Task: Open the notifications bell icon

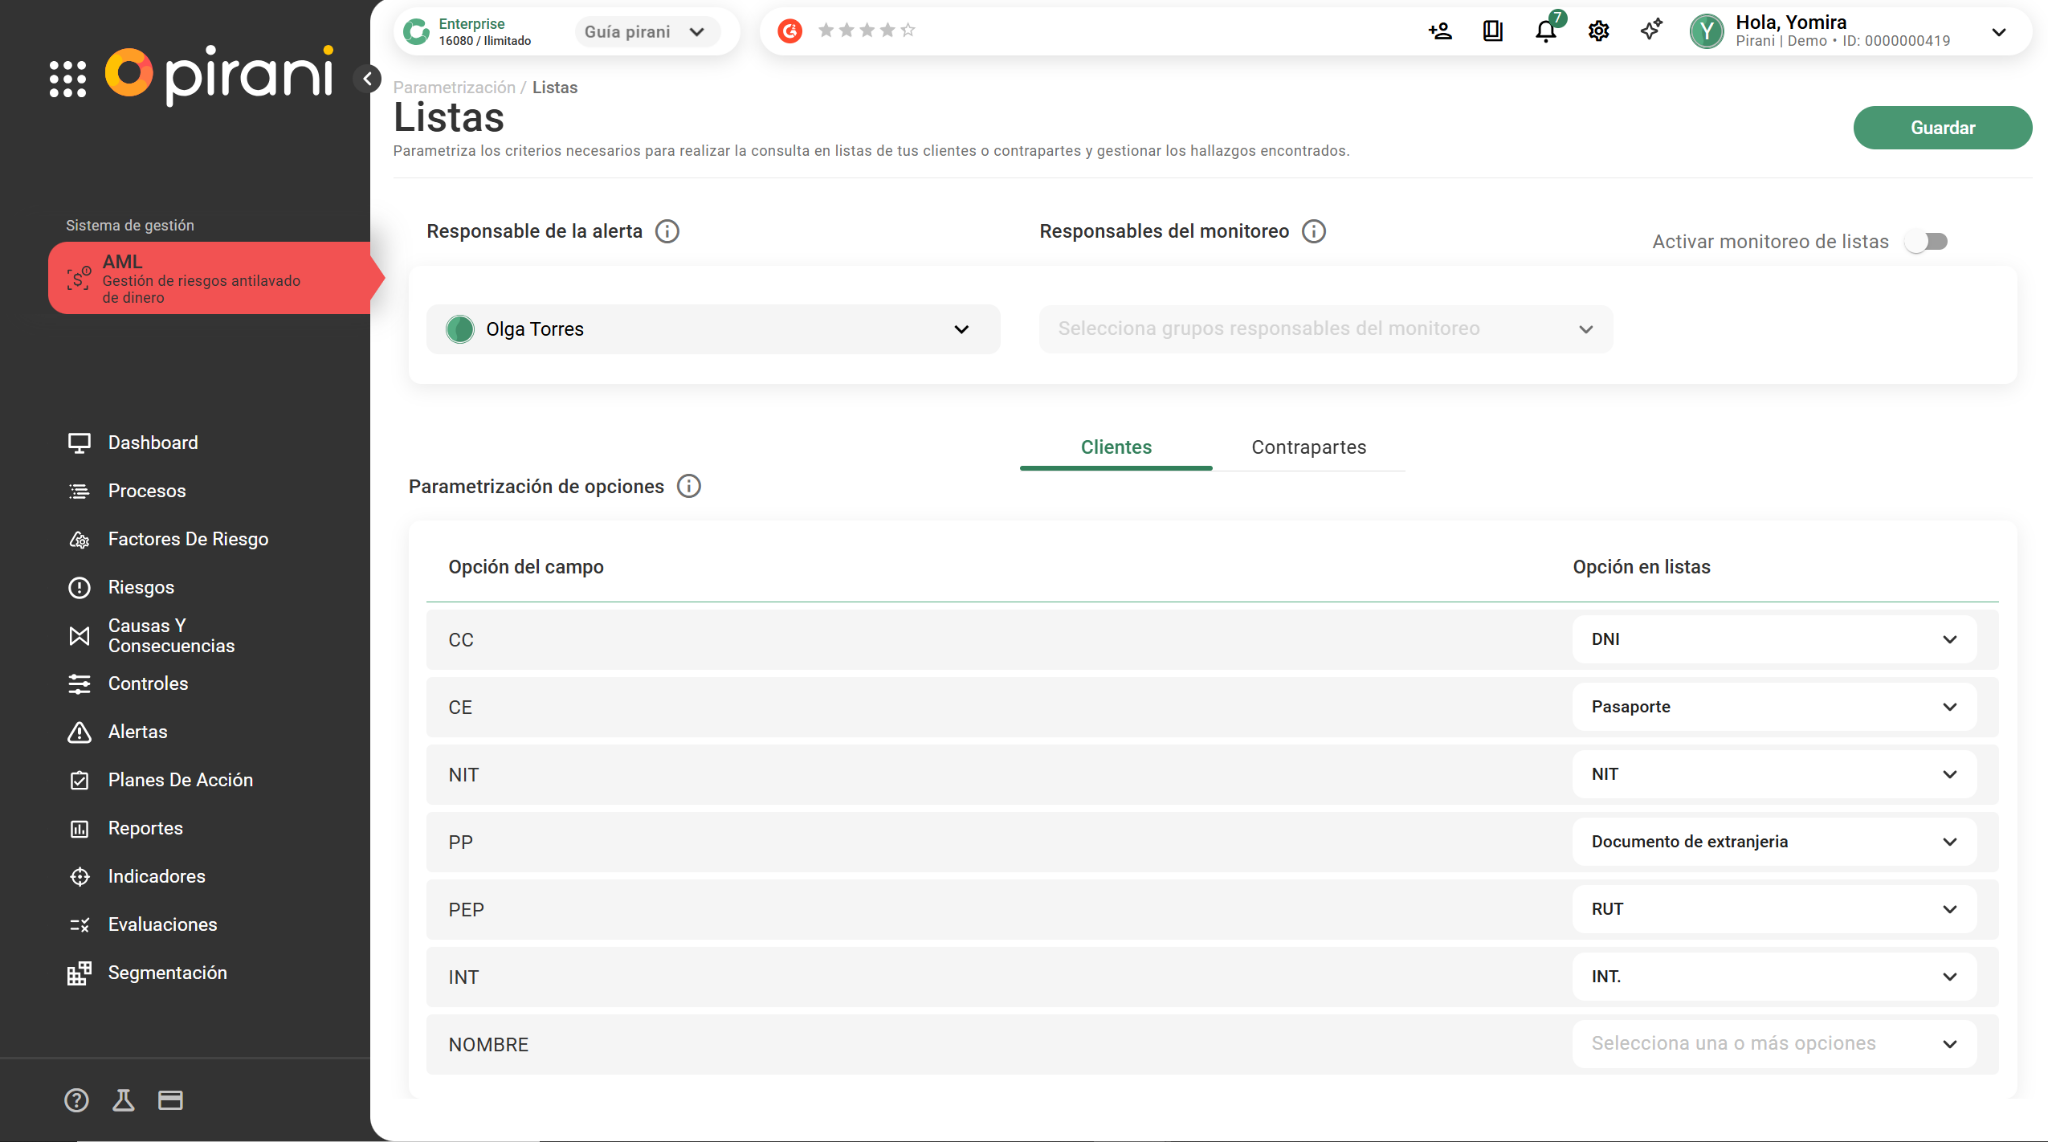Action: pyautogui.click(x=1545, y=31)
